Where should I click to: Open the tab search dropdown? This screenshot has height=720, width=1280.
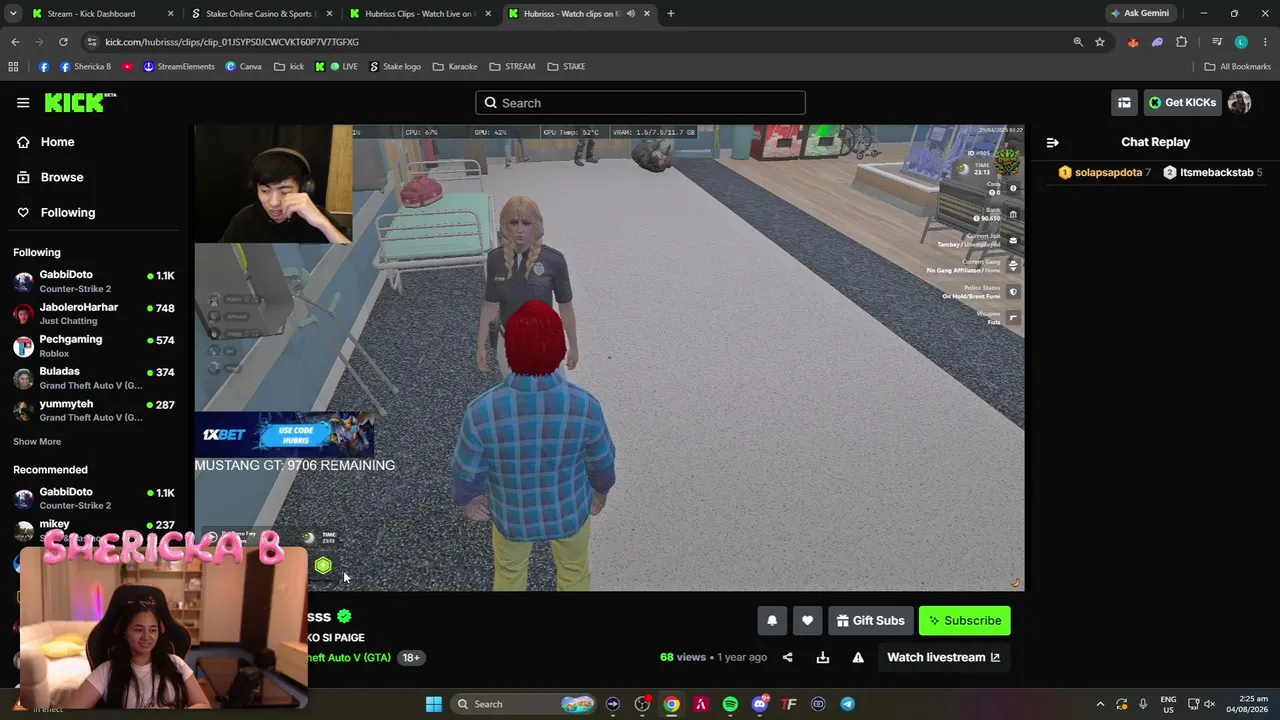point(13,14)
